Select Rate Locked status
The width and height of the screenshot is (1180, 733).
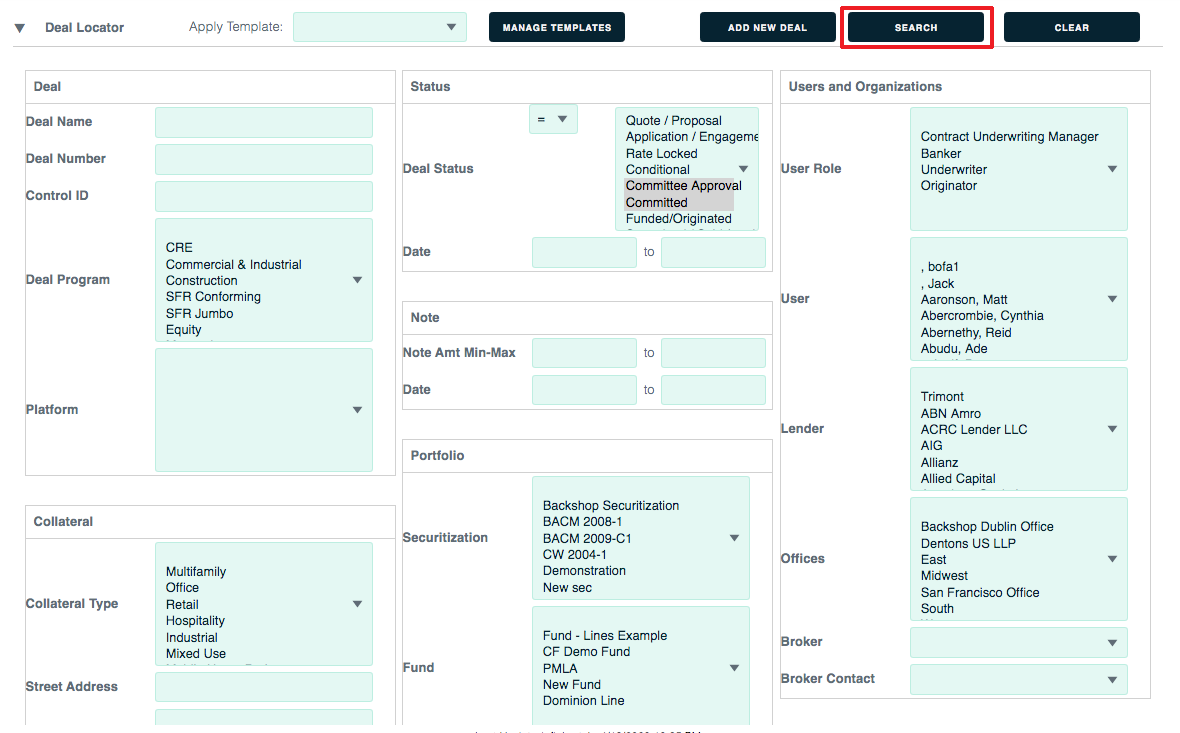tap(661, 154)
